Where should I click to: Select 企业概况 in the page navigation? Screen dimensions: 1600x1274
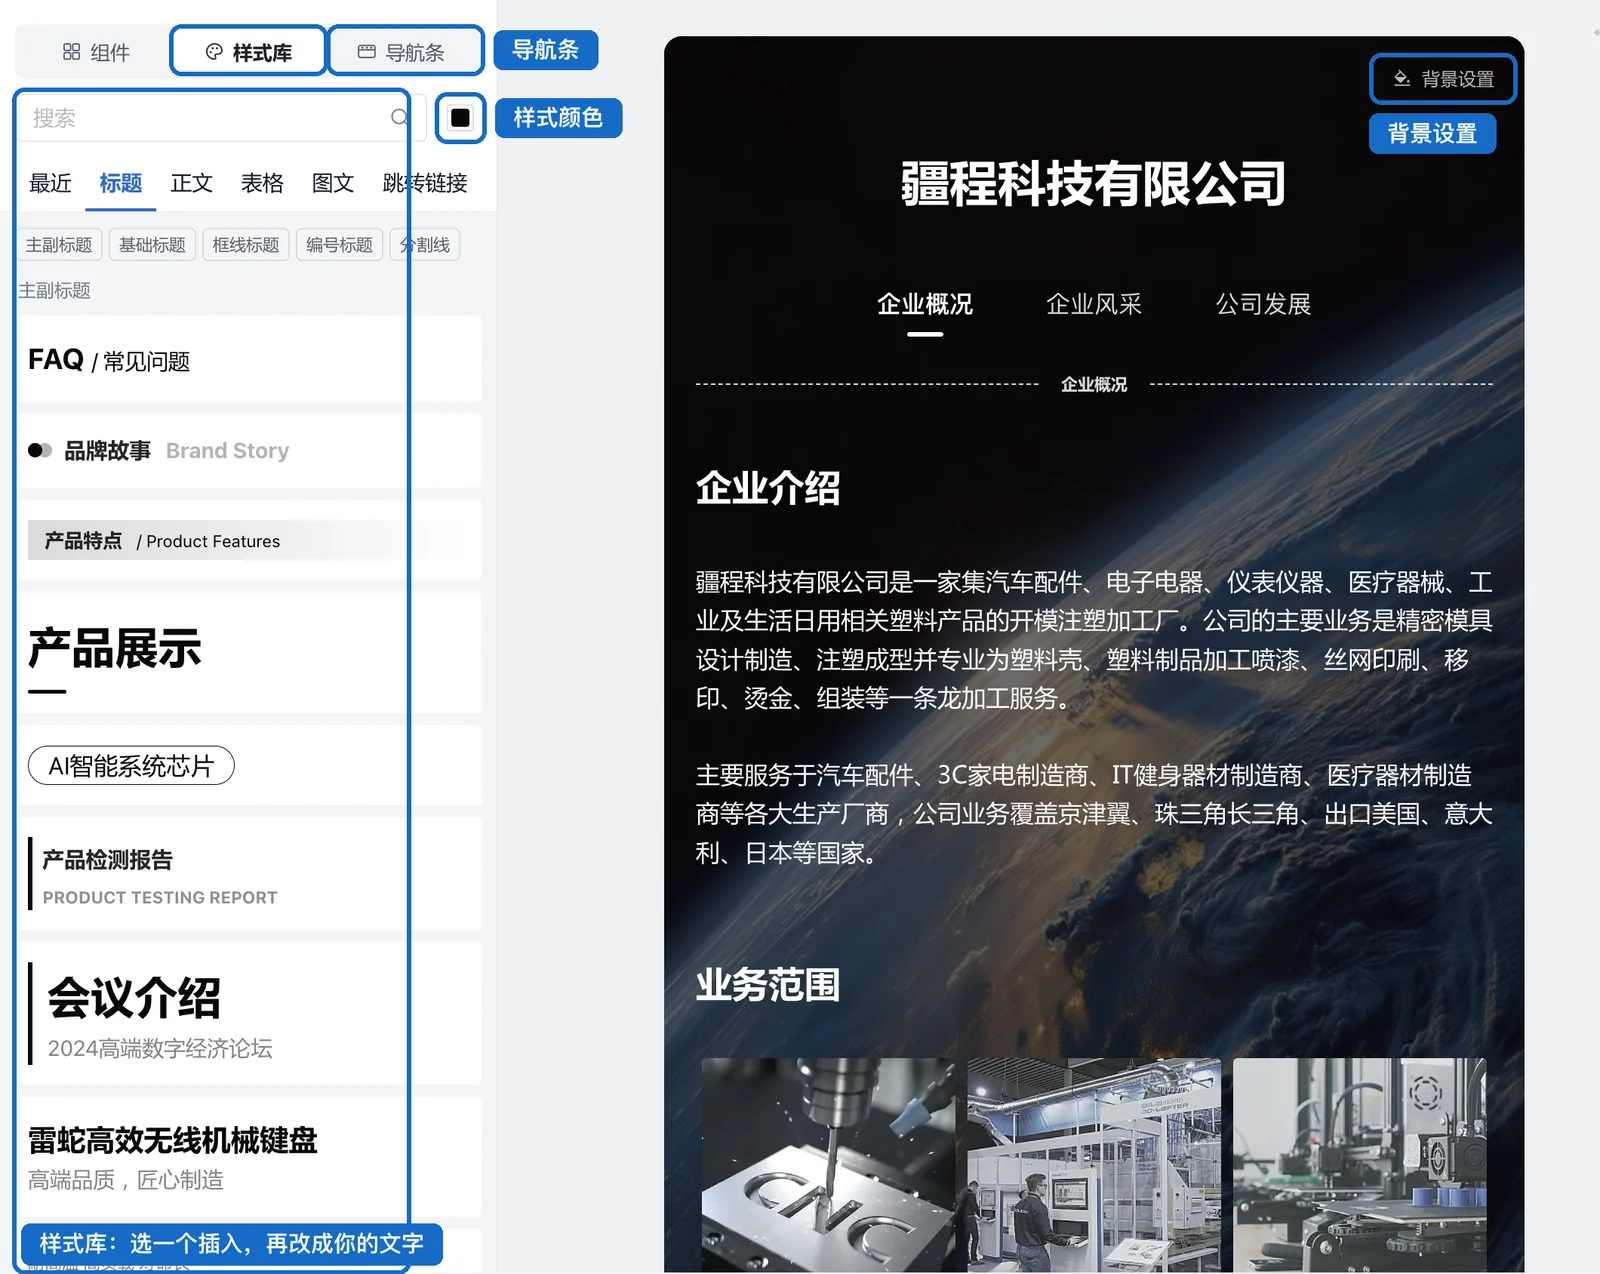925,304
